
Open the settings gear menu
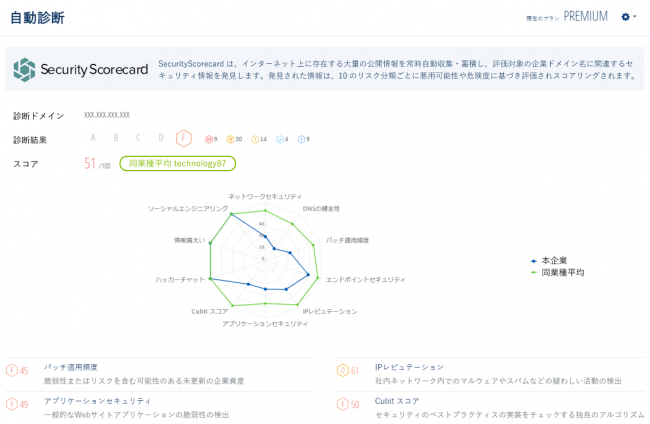pos(627,17)
